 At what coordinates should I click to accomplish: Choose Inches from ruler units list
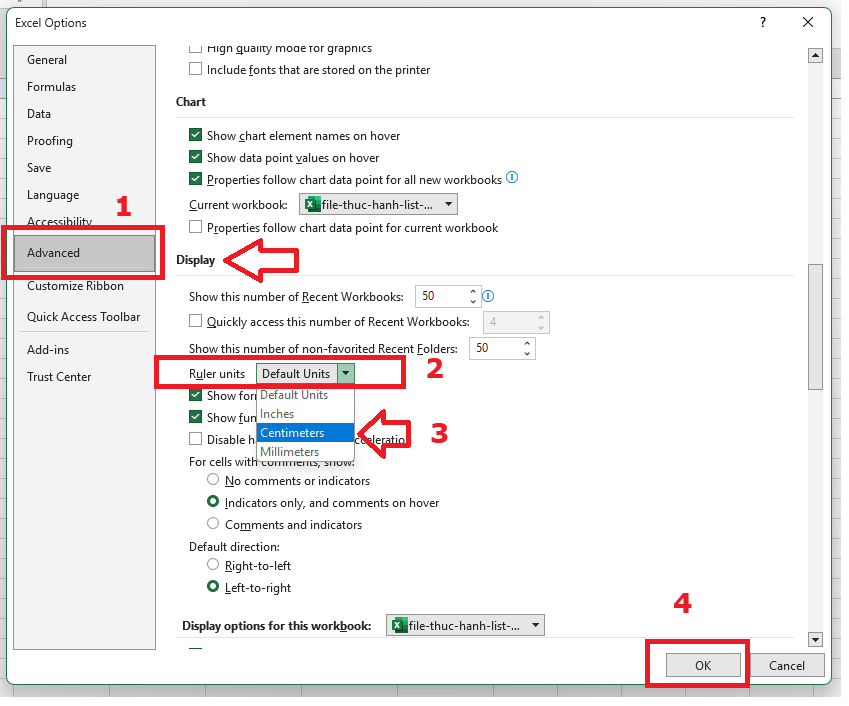pos(306,415)
